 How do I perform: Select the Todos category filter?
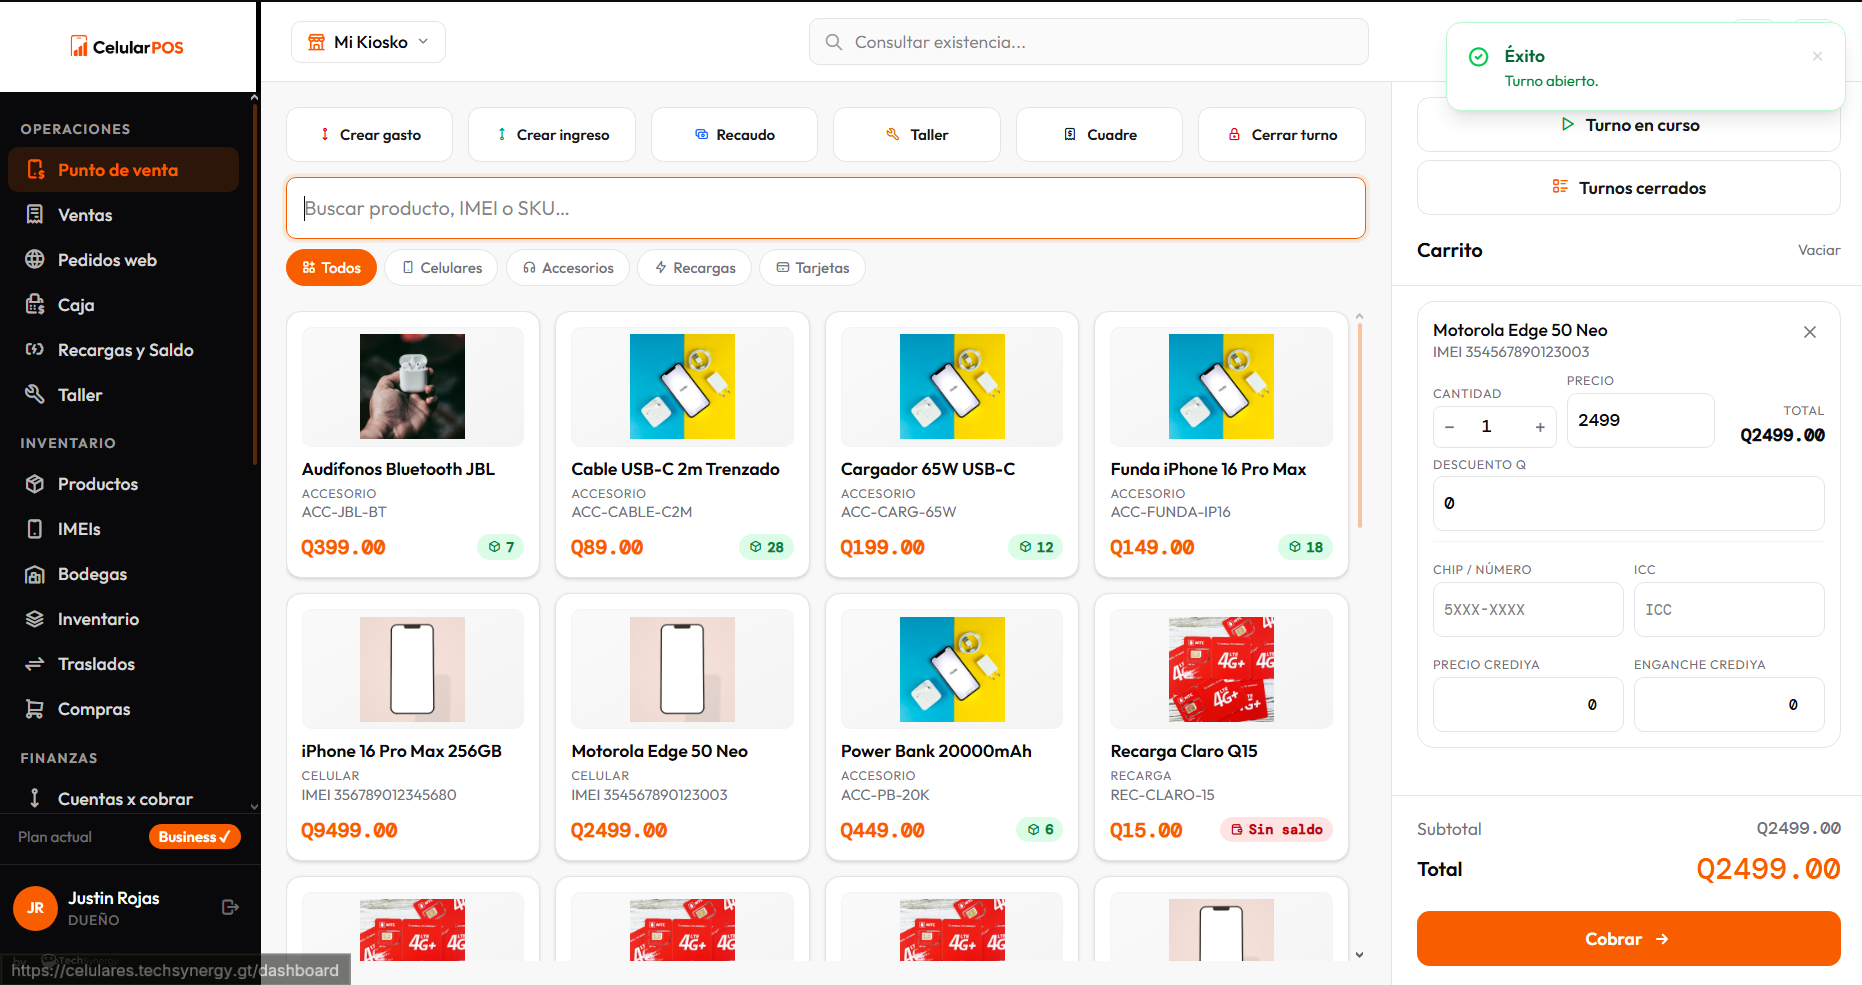click(331, 267)
